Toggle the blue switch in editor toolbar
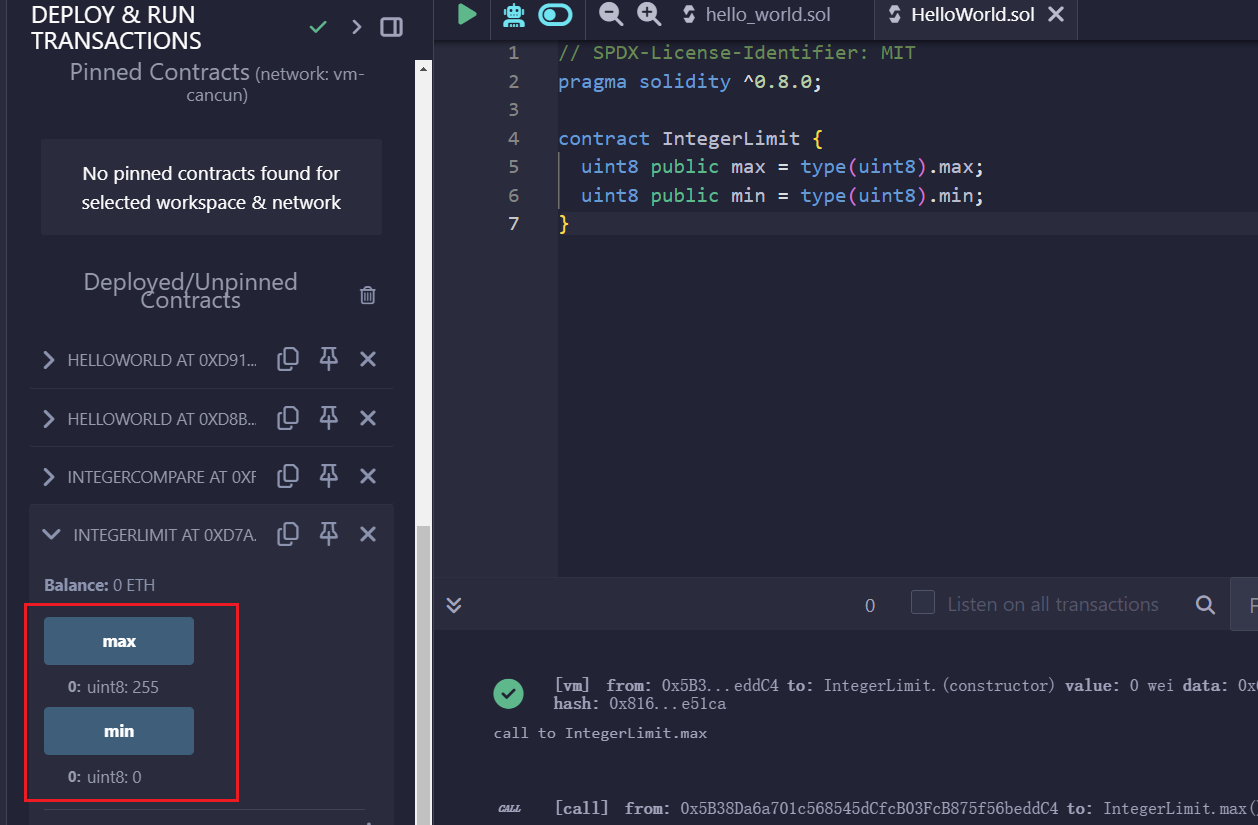Image resolution: width=1258 pixels, height=825 pixels. point(555,14)
